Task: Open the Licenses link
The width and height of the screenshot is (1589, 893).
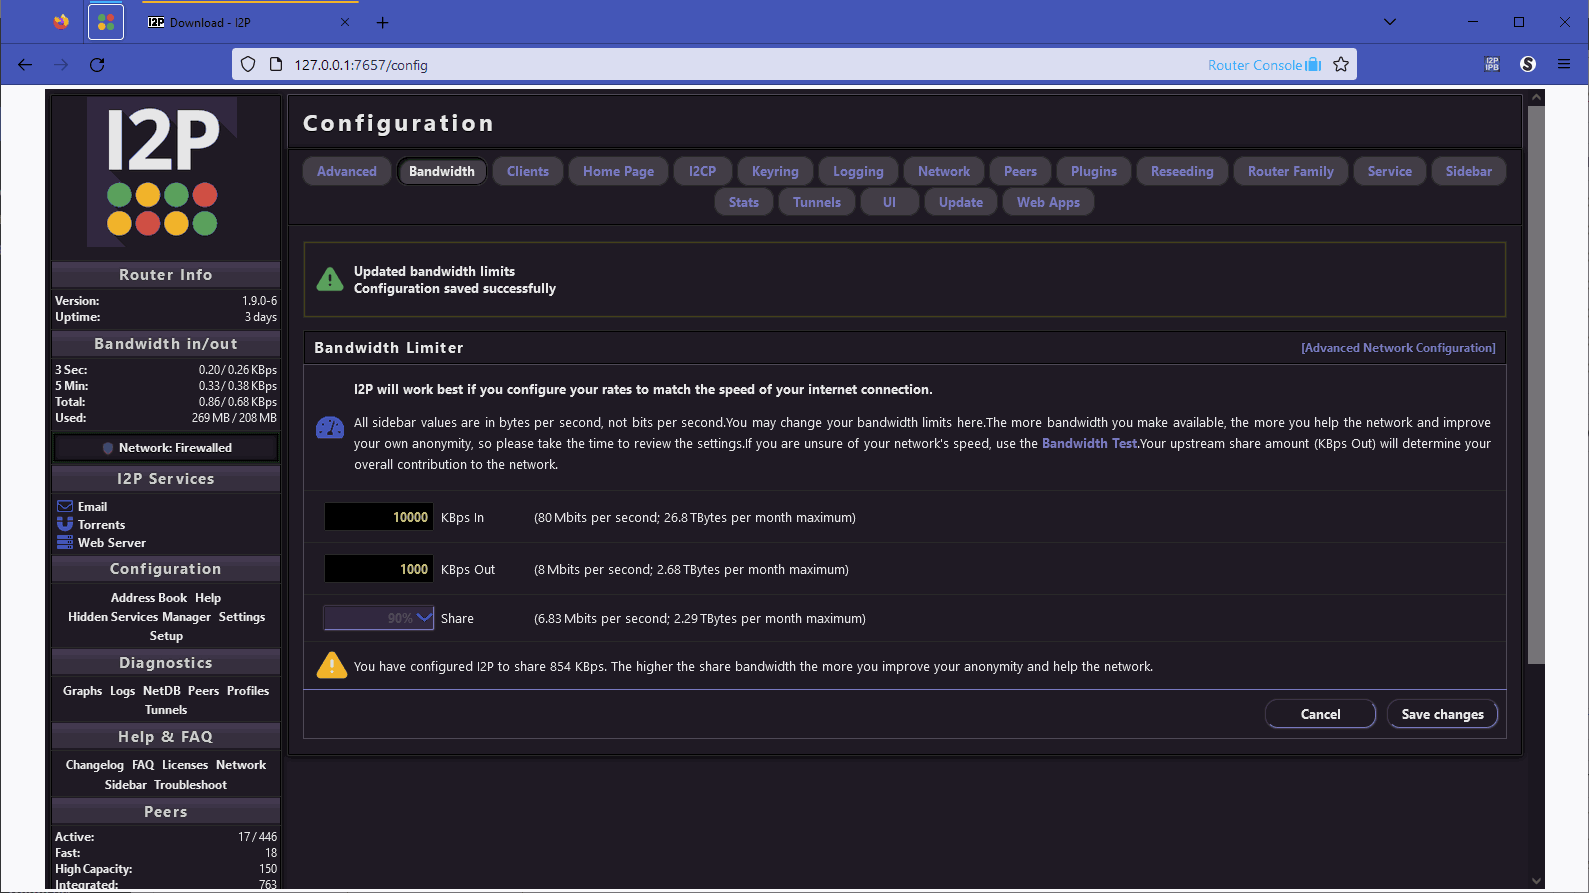Action: [x=185, y=765]
